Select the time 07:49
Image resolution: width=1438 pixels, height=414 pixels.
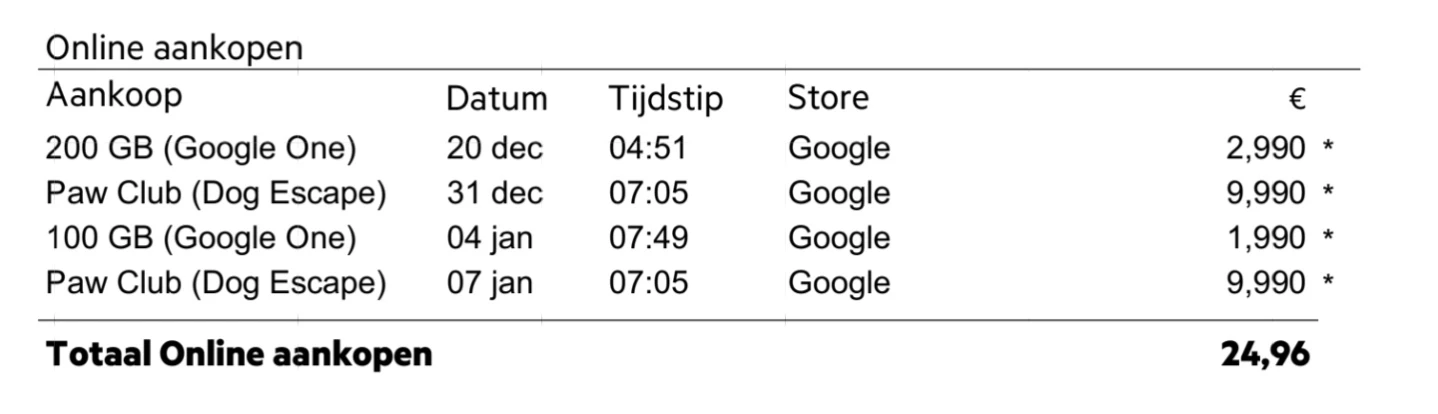[x=648, y=238]
